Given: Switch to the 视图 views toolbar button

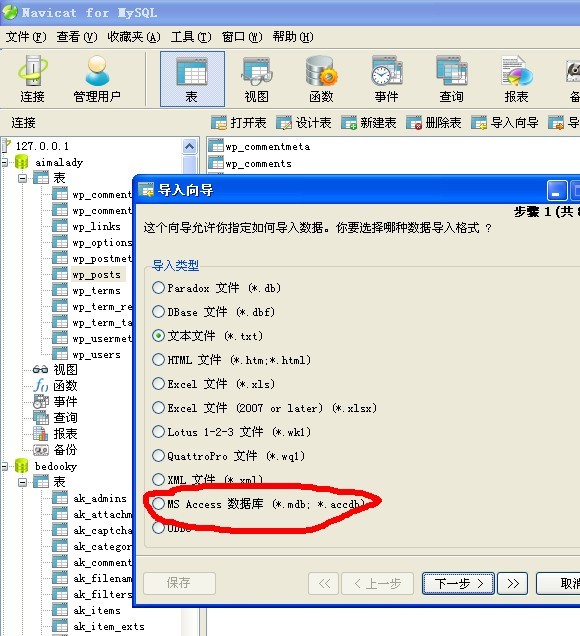Looking at the screenshot, I should point(256,79).
